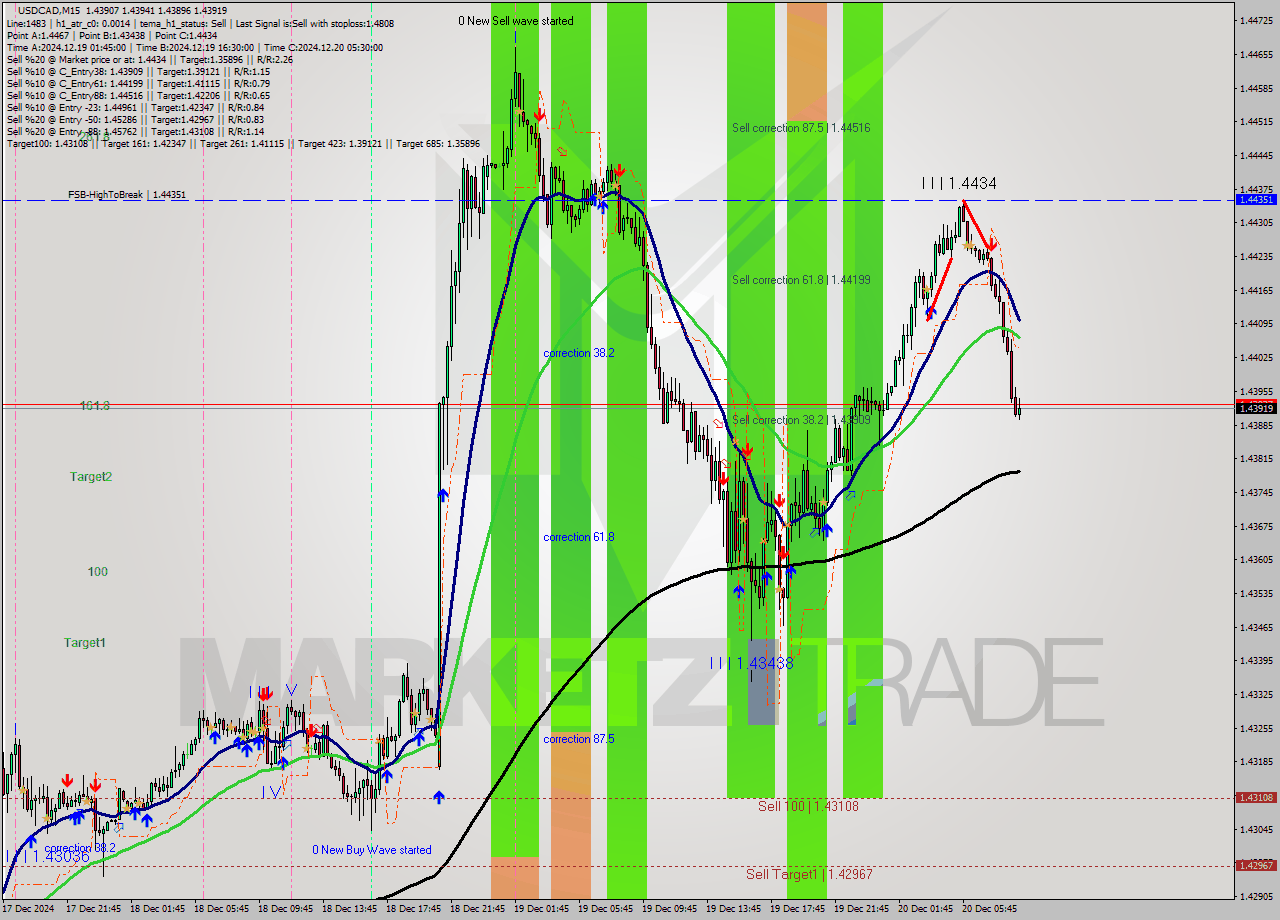Click the '| | | 1.43036' label
Image resolution: width=1280 pixels, height=920 pixels.
(x=49, y=857)
